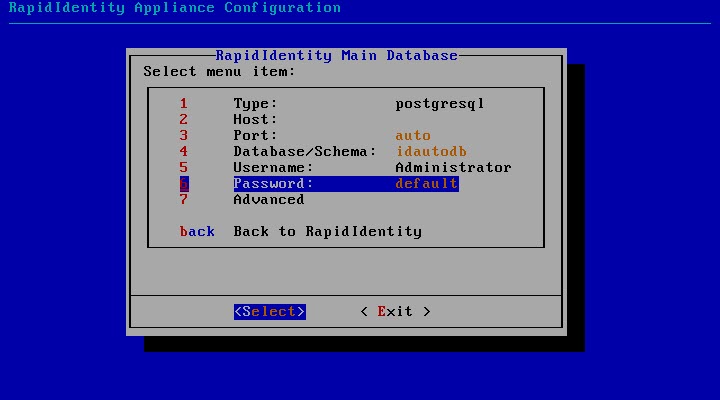This screenshot has height=400, width=720.
Task: Click the idautodb database value
Action: 431,152
